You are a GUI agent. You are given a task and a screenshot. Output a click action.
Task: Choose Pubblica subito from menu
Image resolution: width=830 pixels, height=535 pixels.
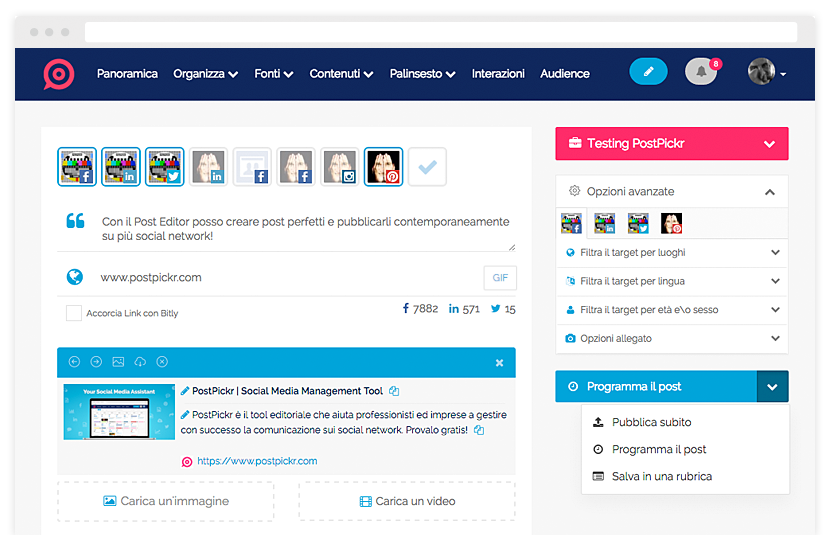click(x=685, y=422)
